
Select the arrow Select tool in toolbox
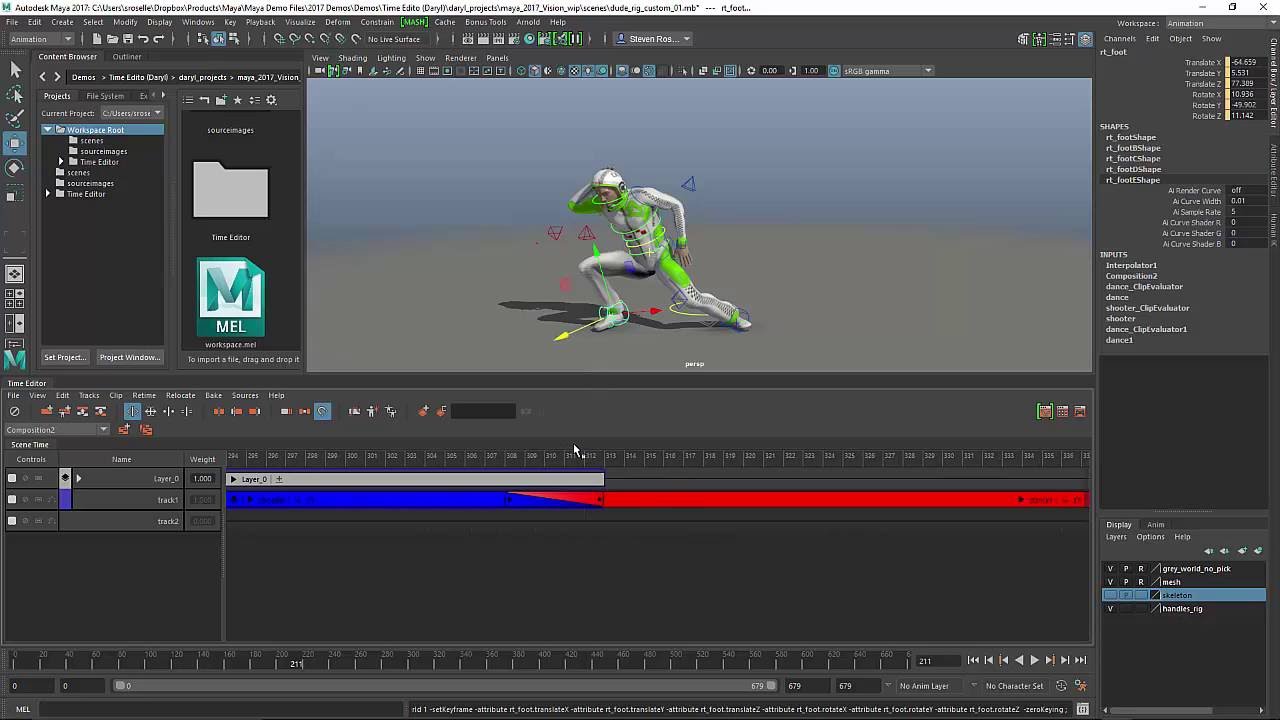tap(15, 69)
